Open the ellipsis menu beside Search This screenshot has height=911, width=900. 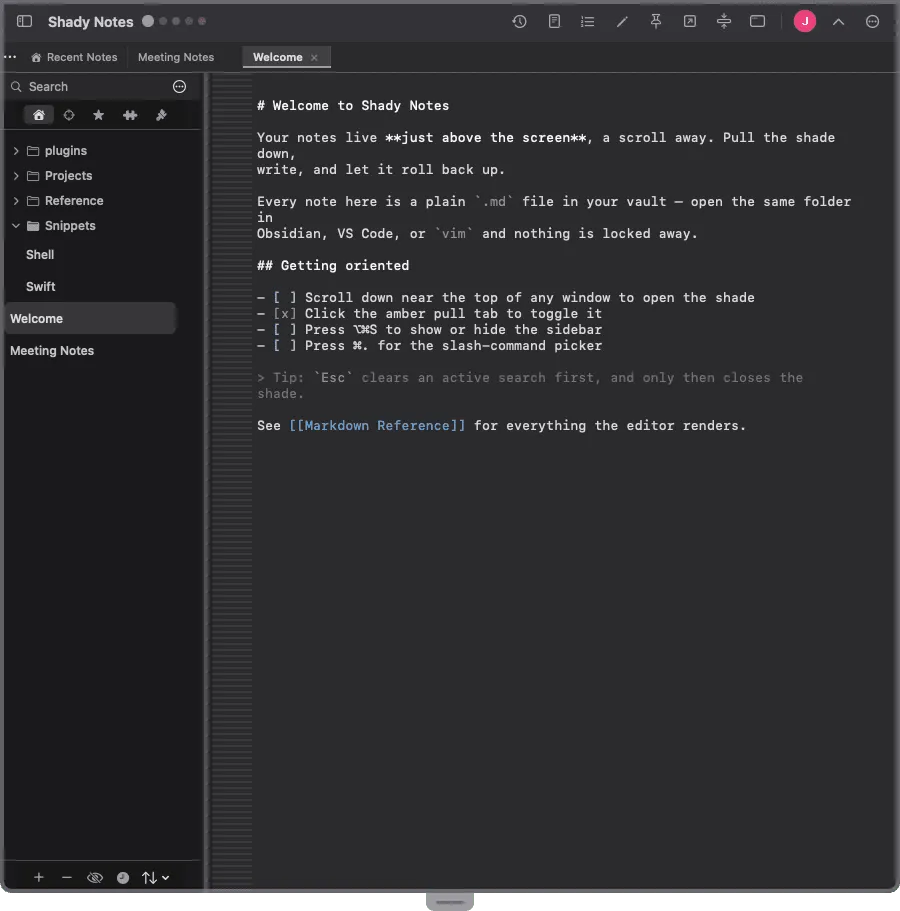pyautogui.click(x=180, y=87)
